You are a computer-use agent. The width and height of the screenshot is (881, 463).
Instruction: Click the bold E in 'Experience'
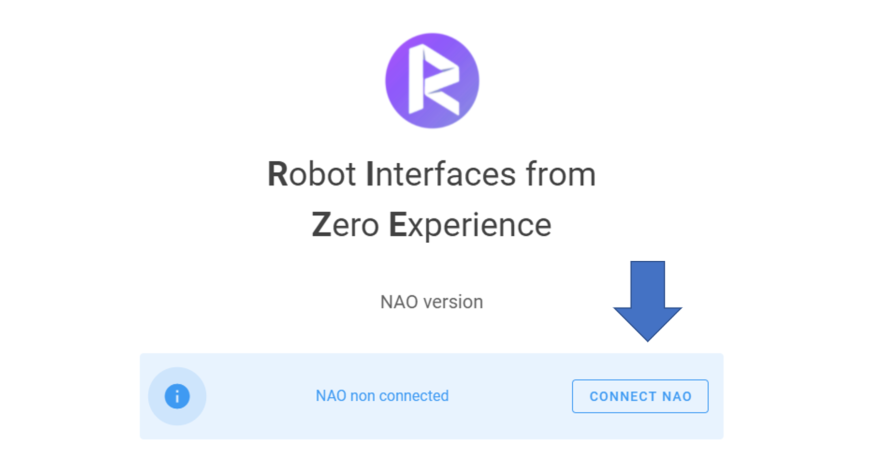coord(397,225)
